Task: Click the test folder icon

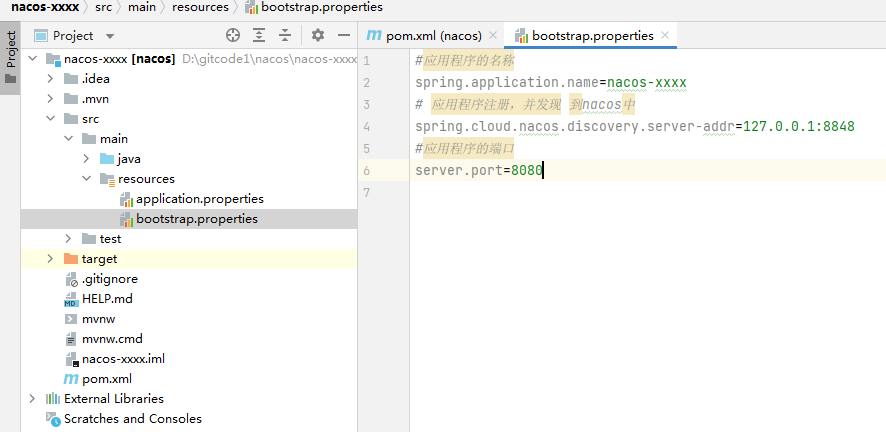Action: tap(89, 238)
